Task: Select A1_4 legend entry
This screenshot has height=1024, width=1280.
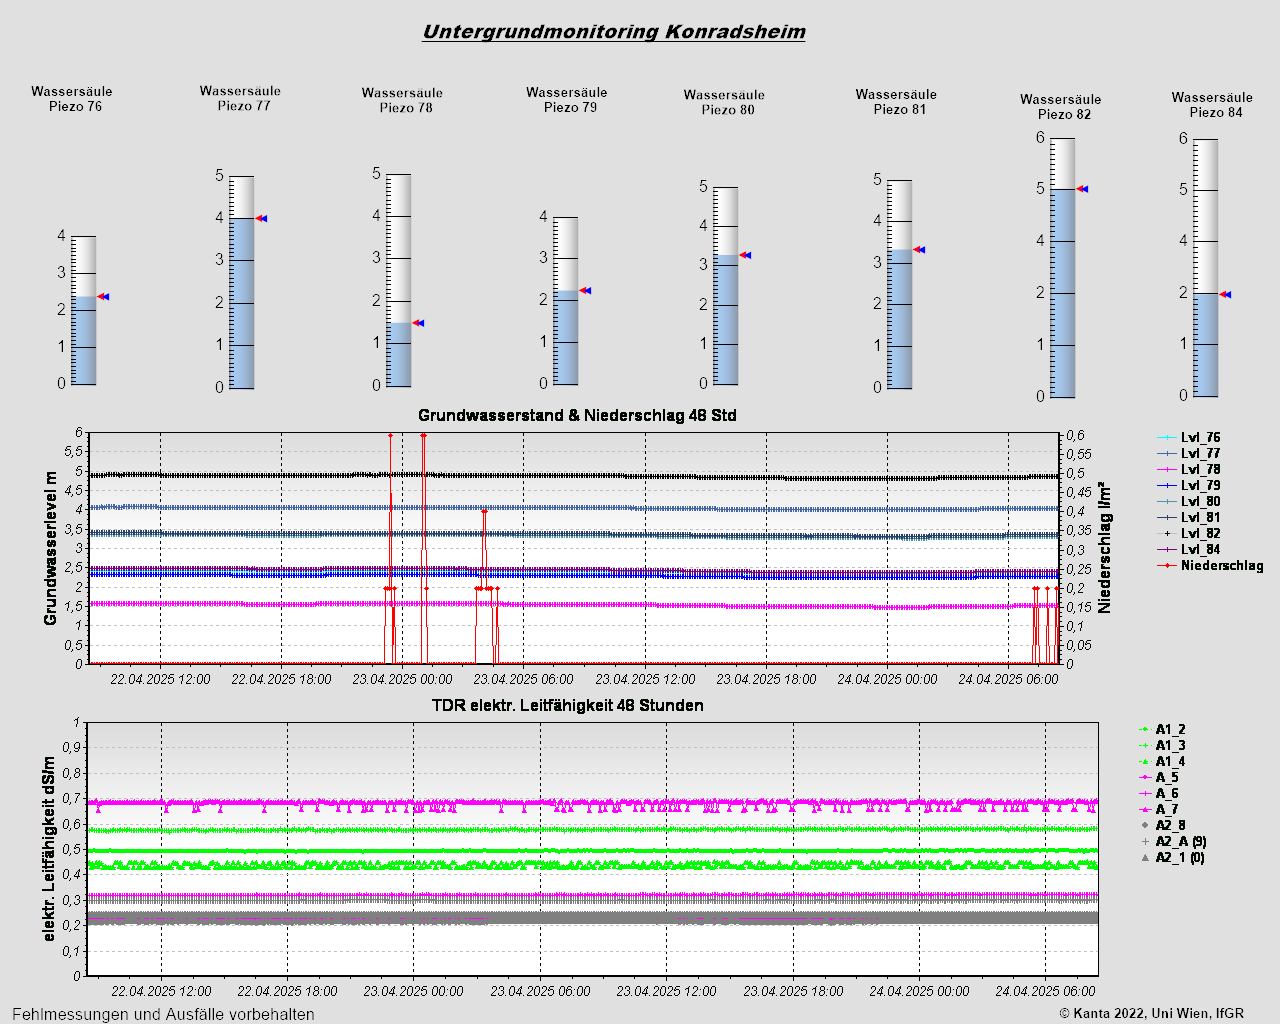Action: coord(1162,762)
